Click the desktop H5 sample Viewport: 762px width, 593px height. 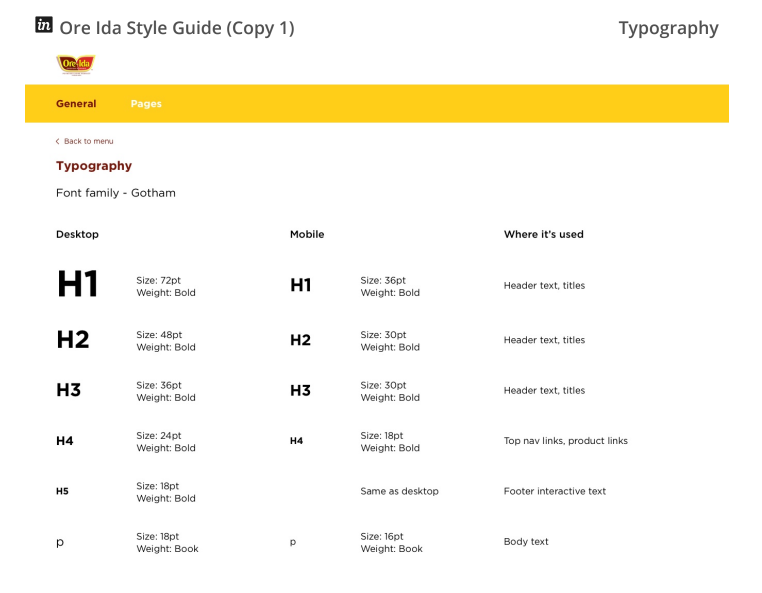(x=62, y=491)
